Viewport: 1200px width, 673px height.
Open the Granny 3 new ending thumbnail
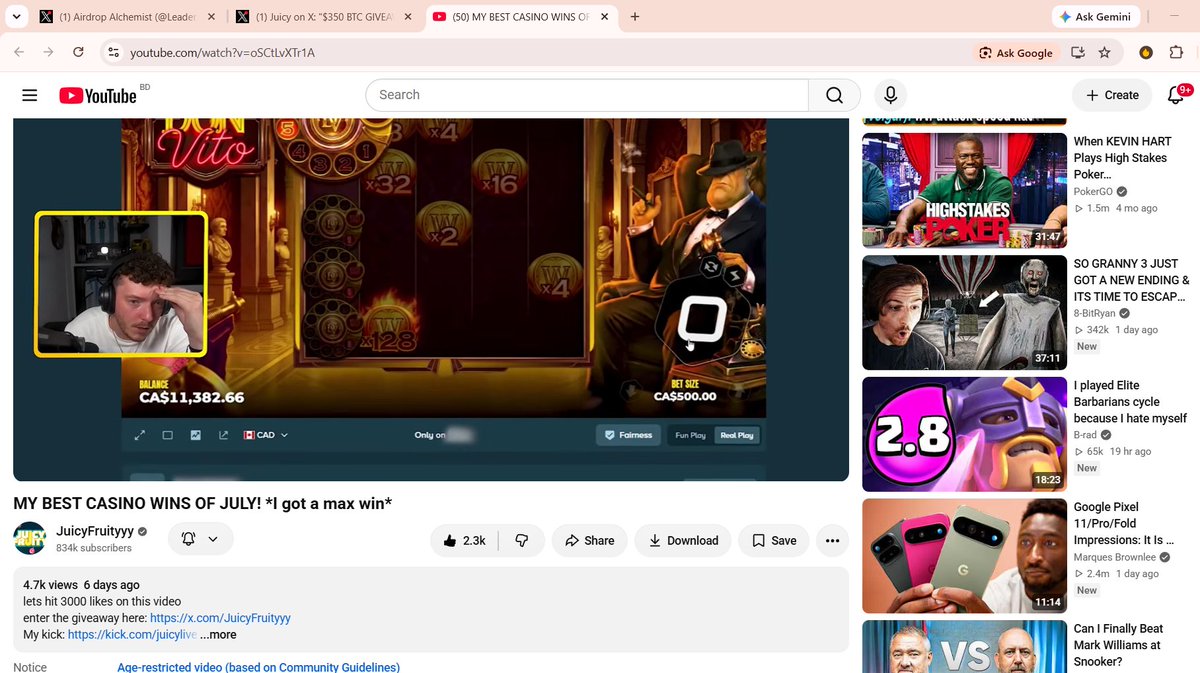pyautogui.click(x=964, y=312)
